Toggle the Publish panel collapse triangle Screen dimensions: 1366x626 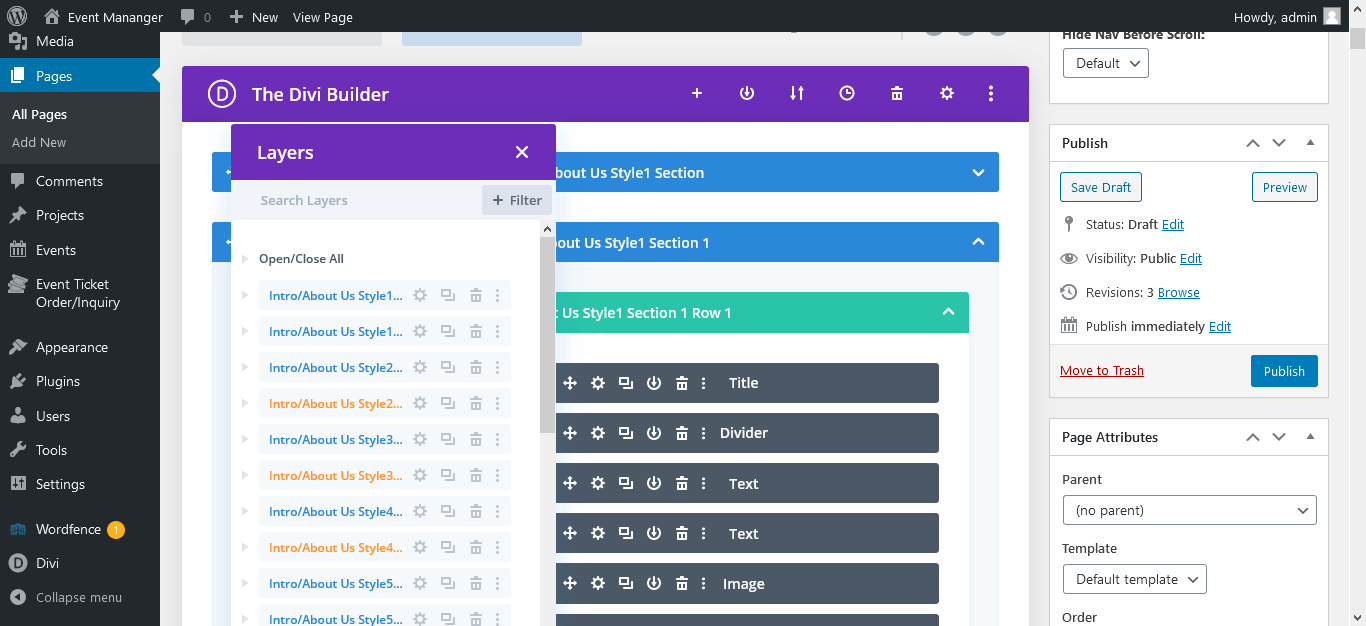tap(1310, 143)
